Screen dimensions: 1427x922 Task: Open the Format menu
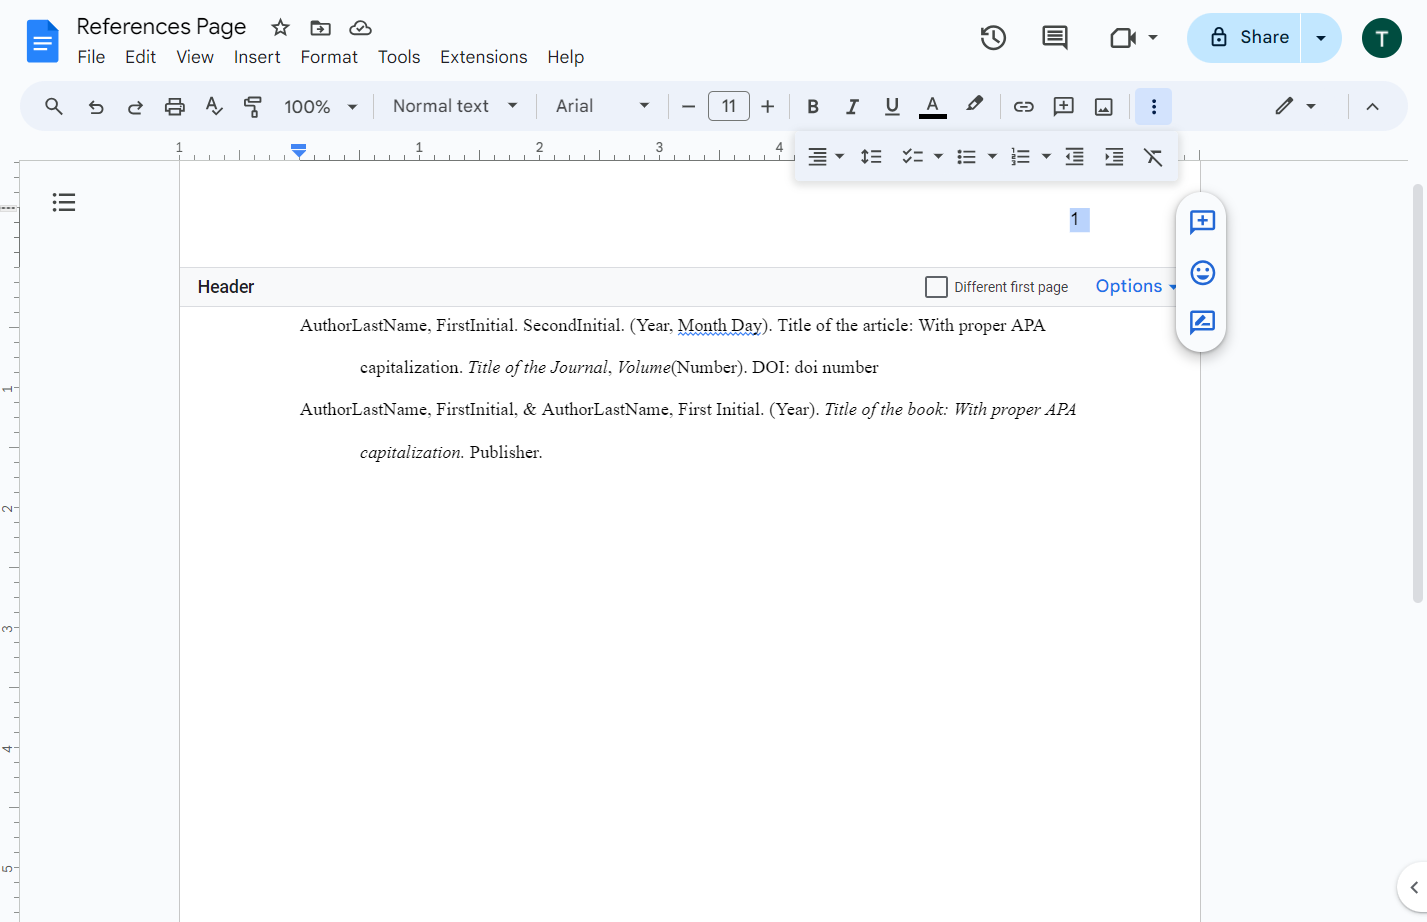(329, 57)
